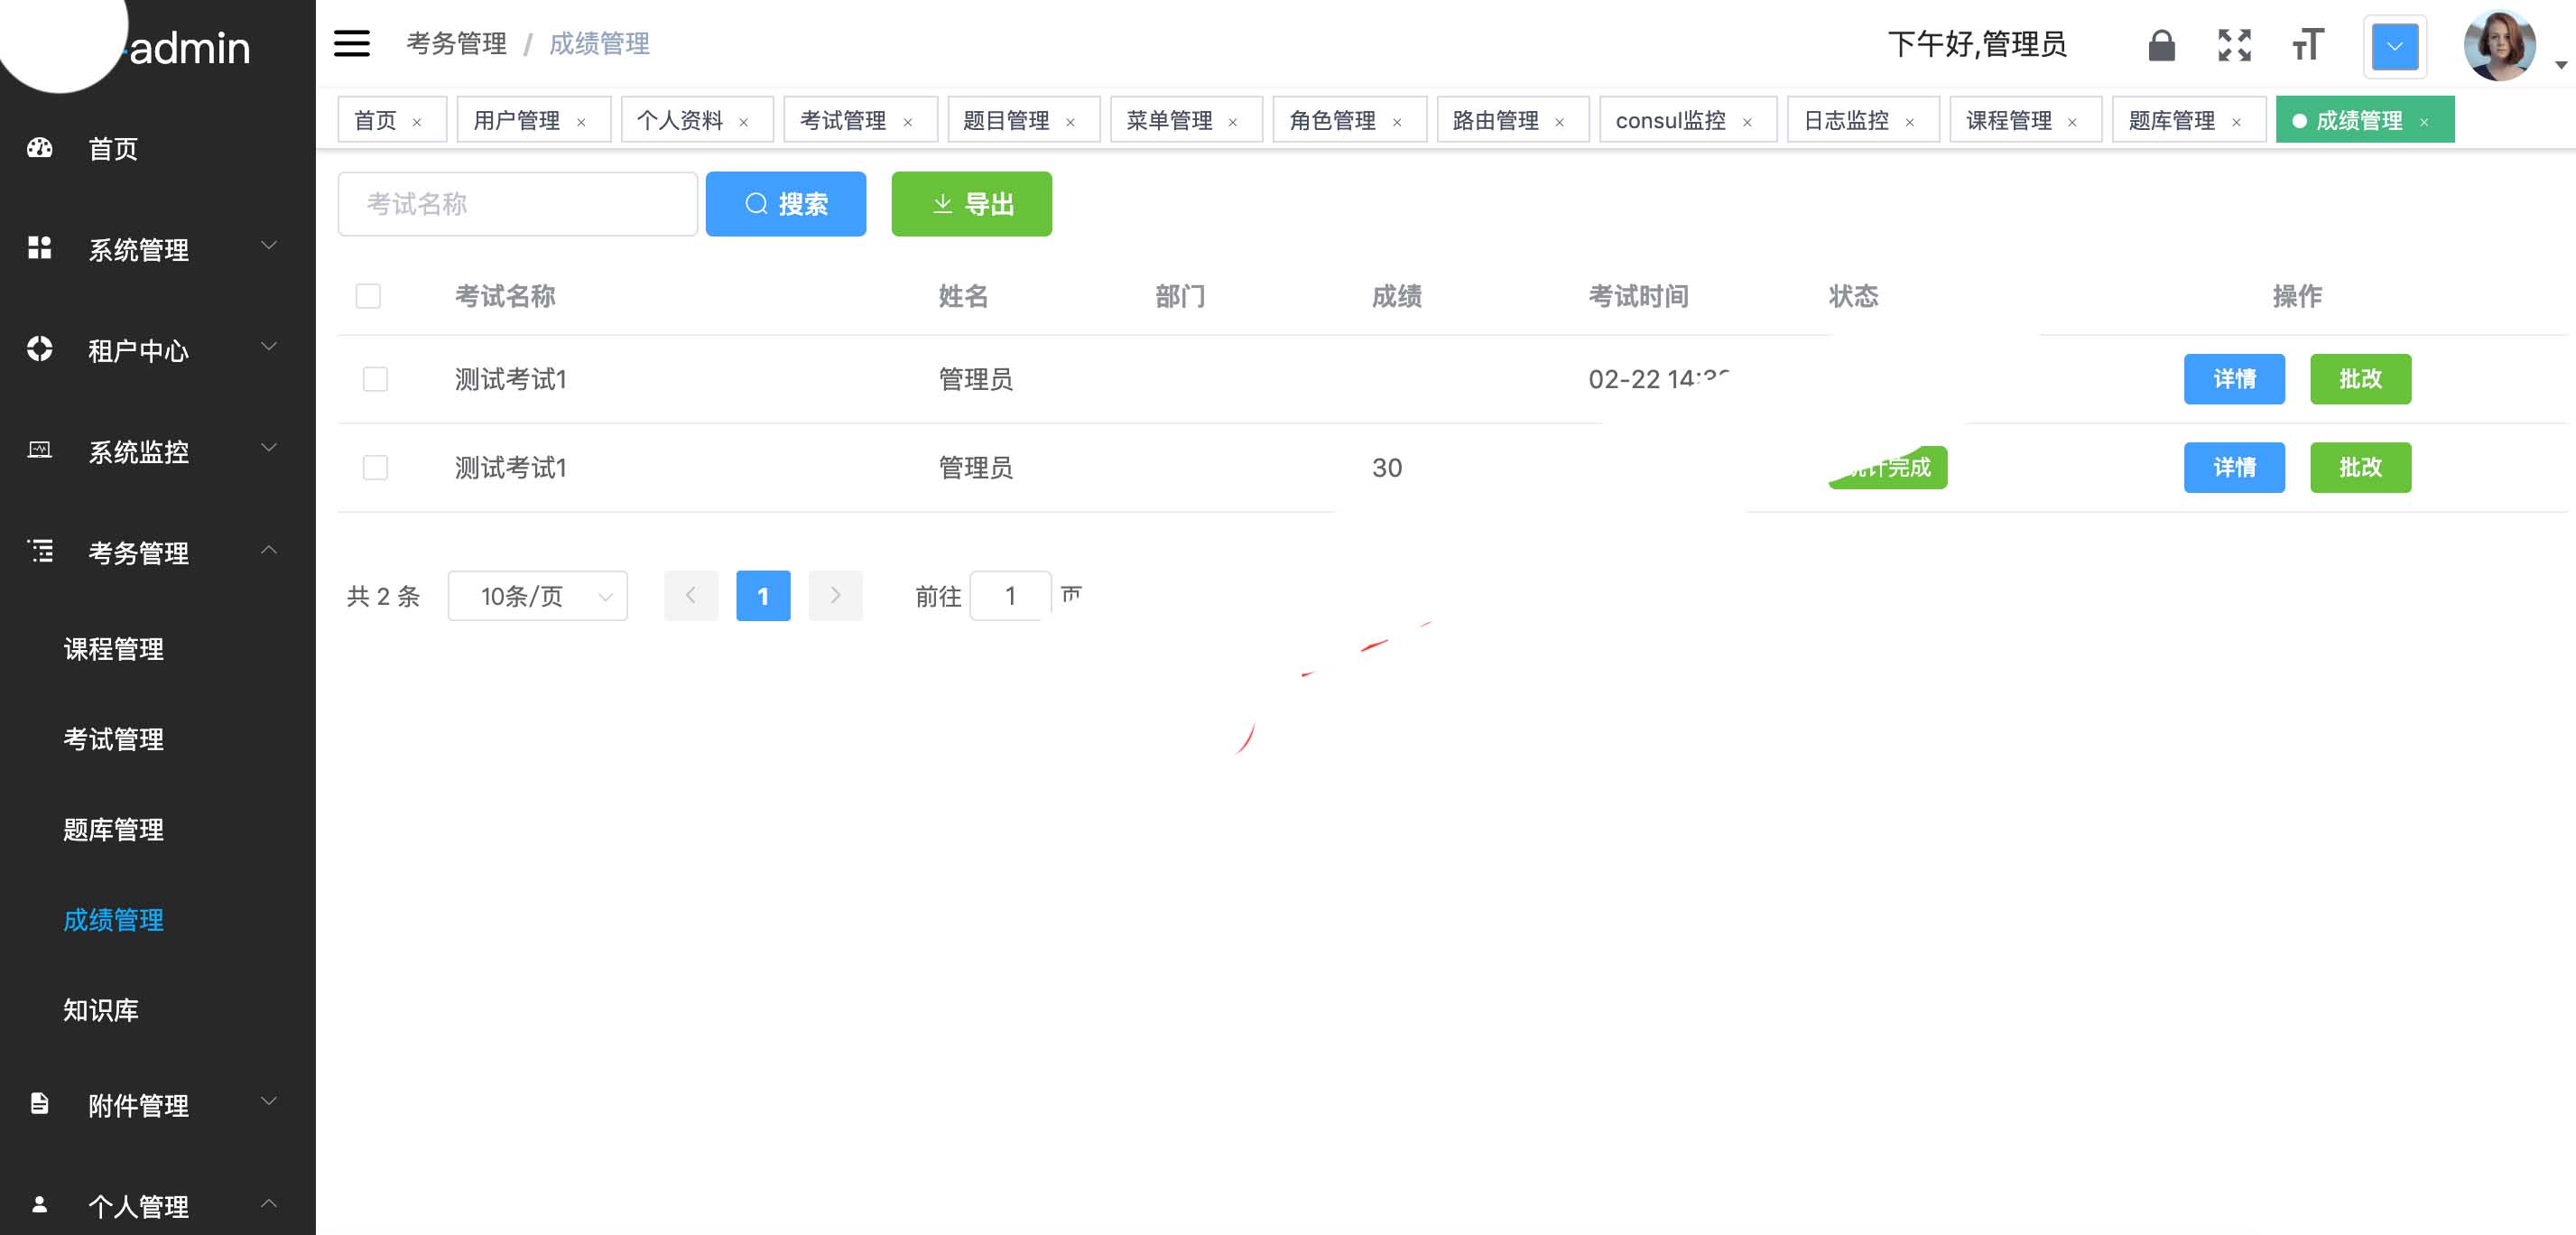
Task: Click the user avatar picture
Action: pyautogui.click(x=2498, y=46)
